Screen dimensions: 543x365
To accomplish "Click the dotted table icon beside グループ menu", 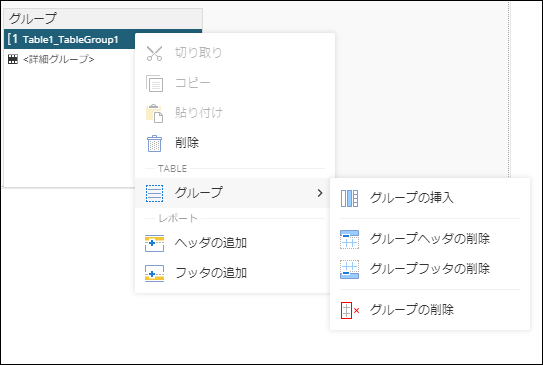I will pyautogui.click(x=154, y=193).
